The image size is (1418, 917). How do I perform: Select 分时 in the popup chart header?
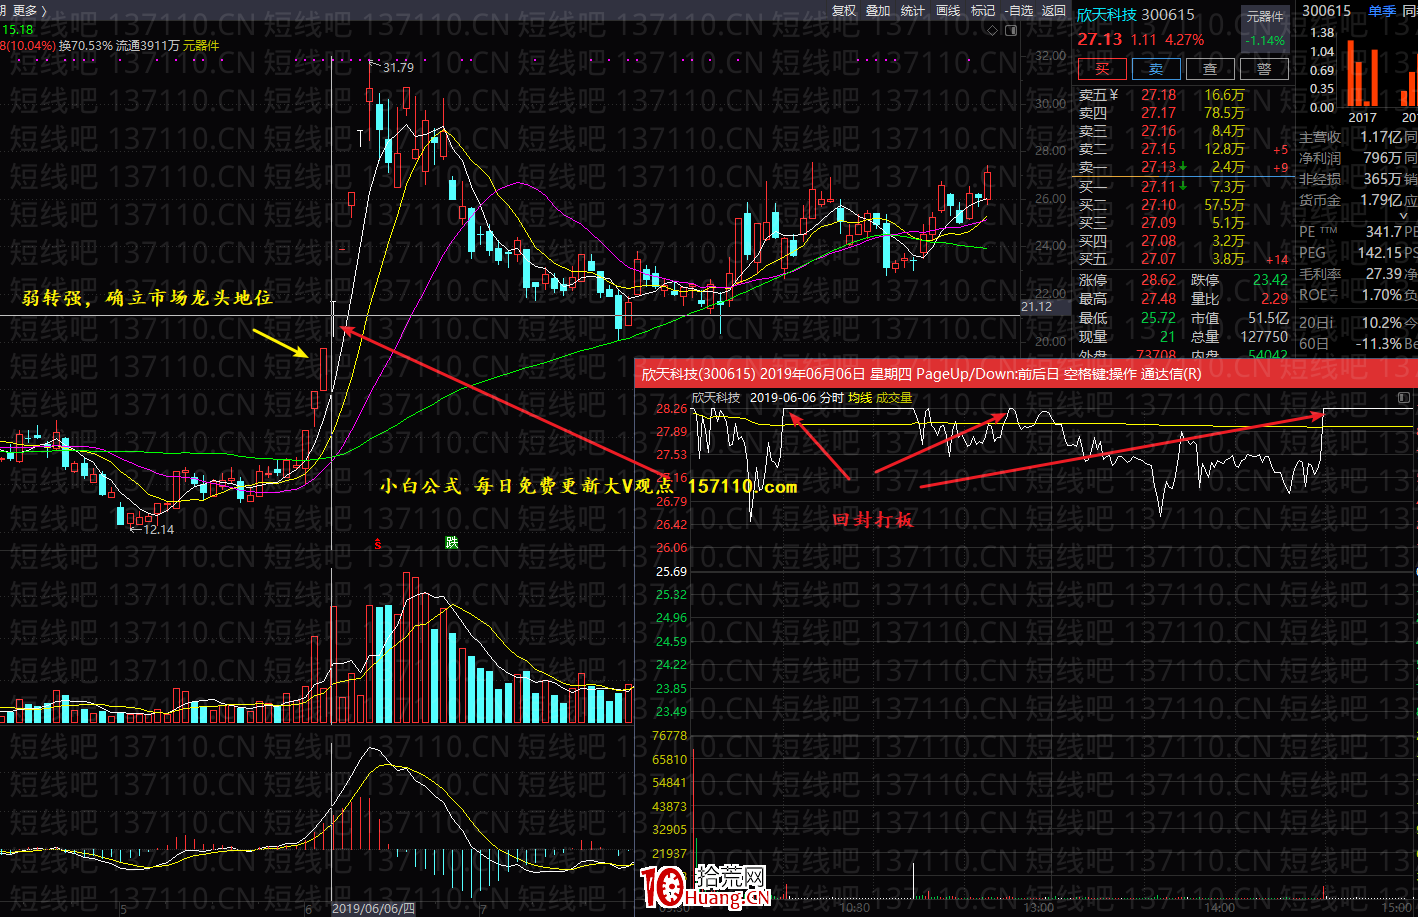[831, 397]
